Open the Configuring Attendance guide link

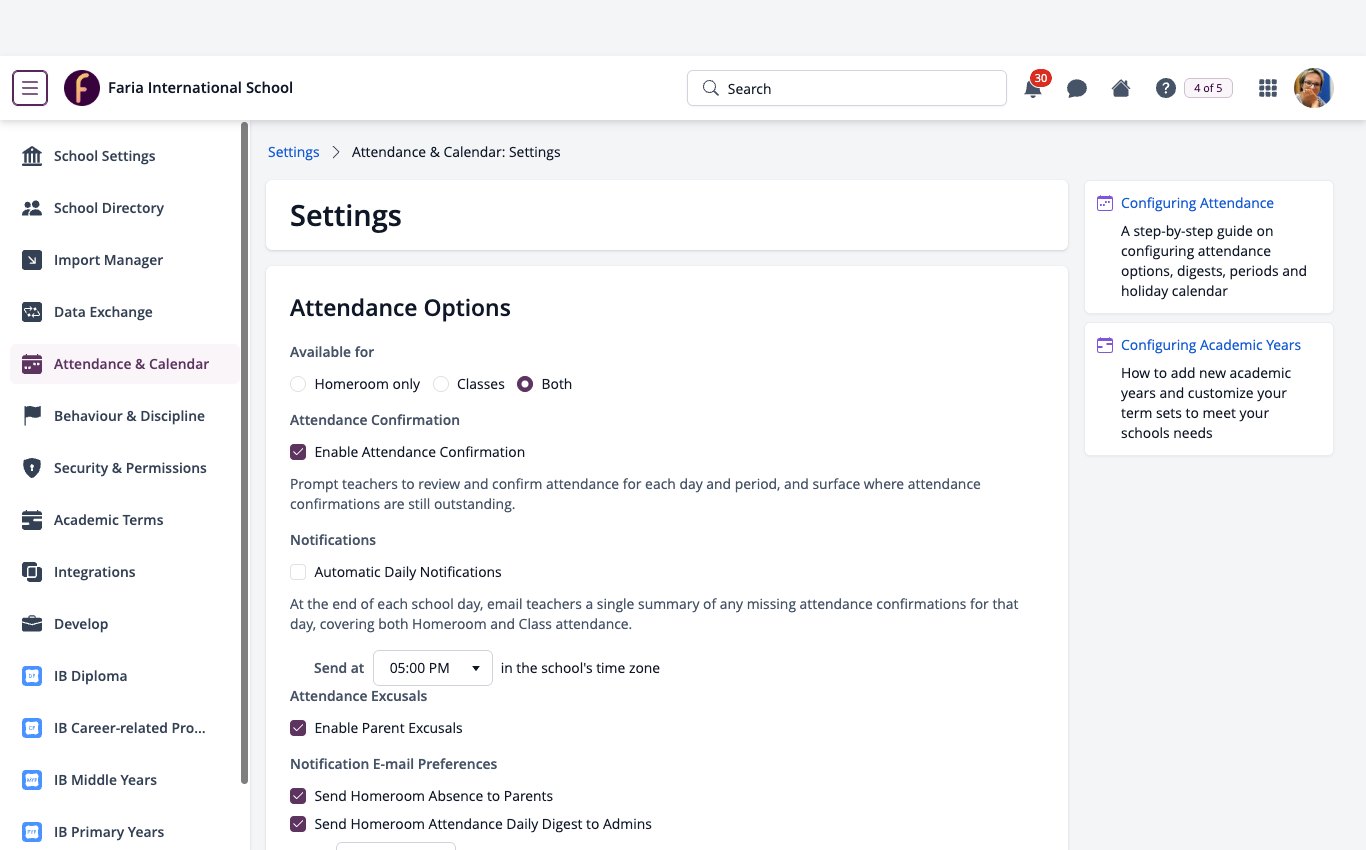pyautogui.click(x=1197, y=203)
